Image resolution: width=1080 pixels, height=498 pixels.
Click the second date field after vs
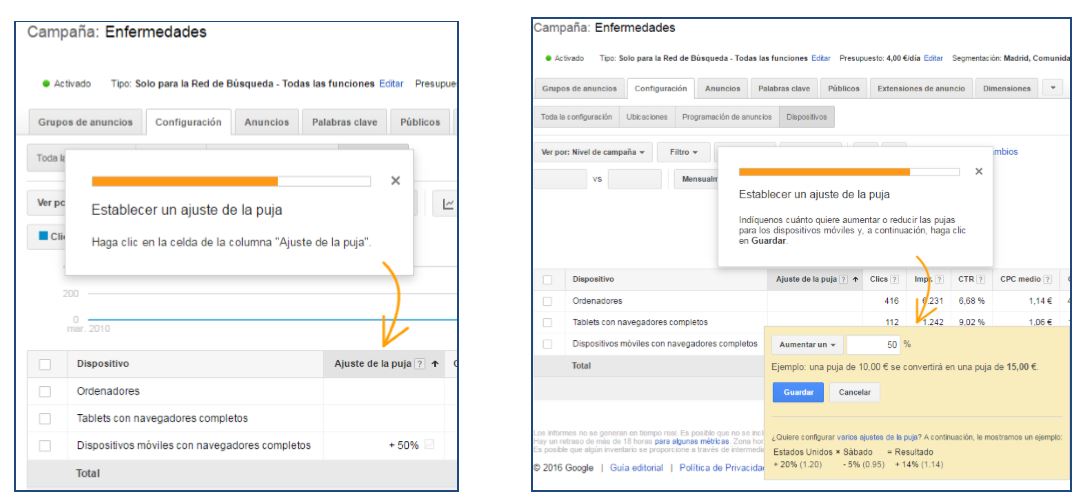tap(634, 179)
